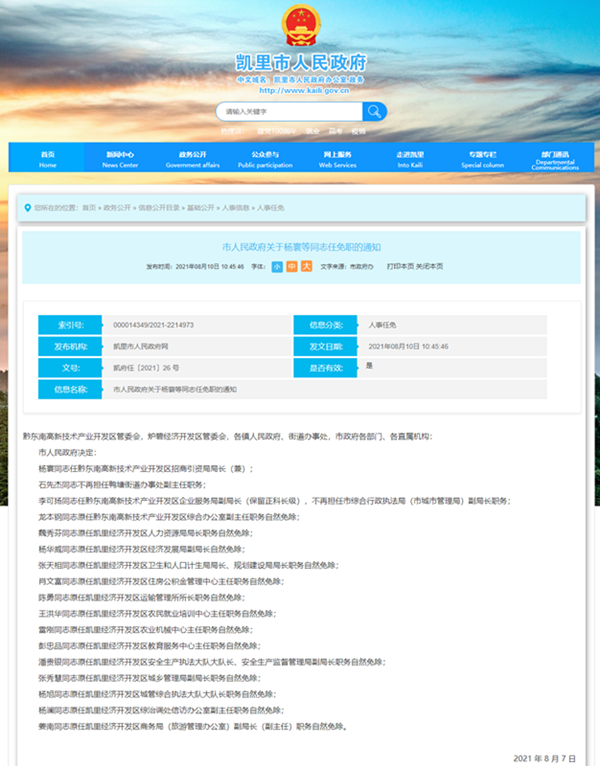
Task: Open Special column nav item
Action: pyautogui.click(x=482, y=159)
